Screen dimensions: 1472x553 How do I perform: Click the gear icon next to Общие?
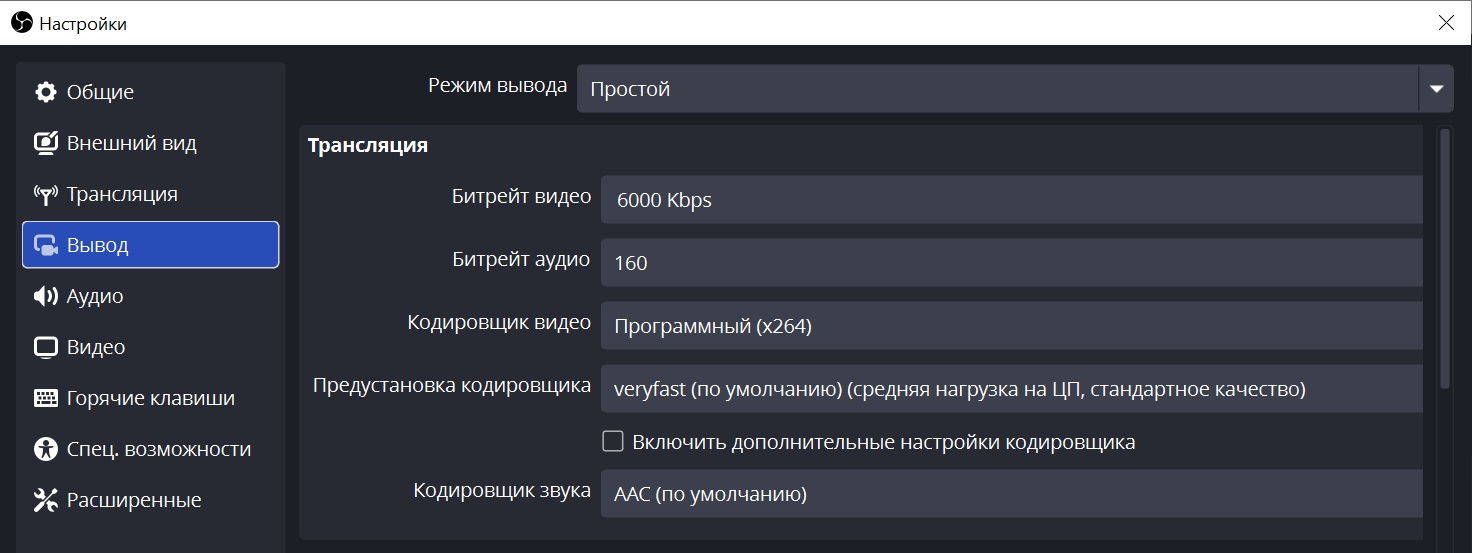[x=46, y=92]
